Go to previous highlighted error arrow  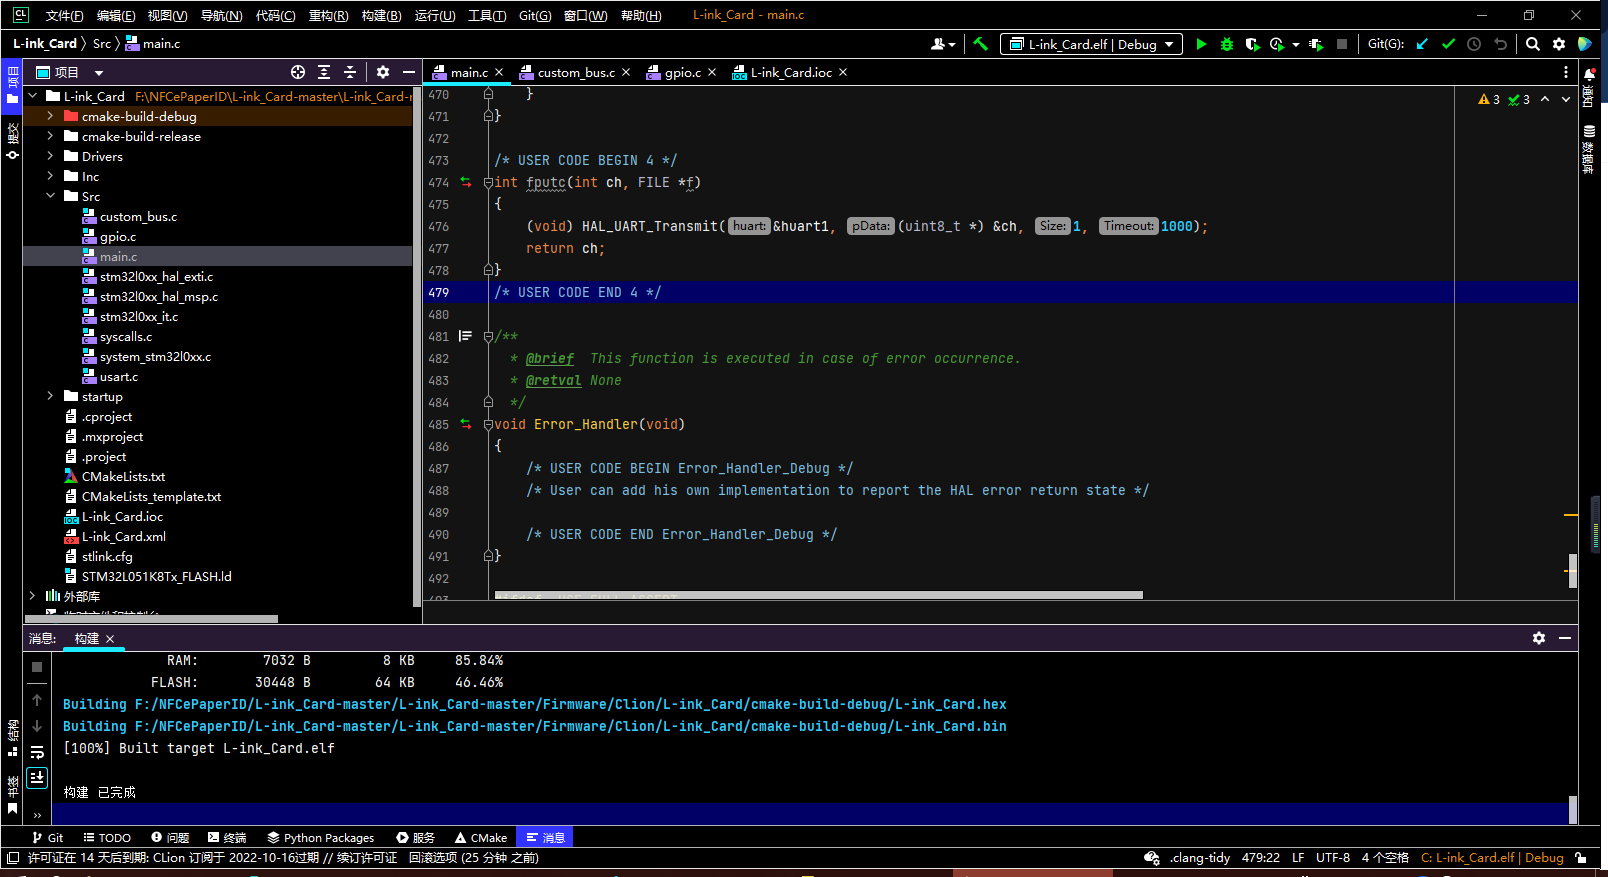(1545, 99)
